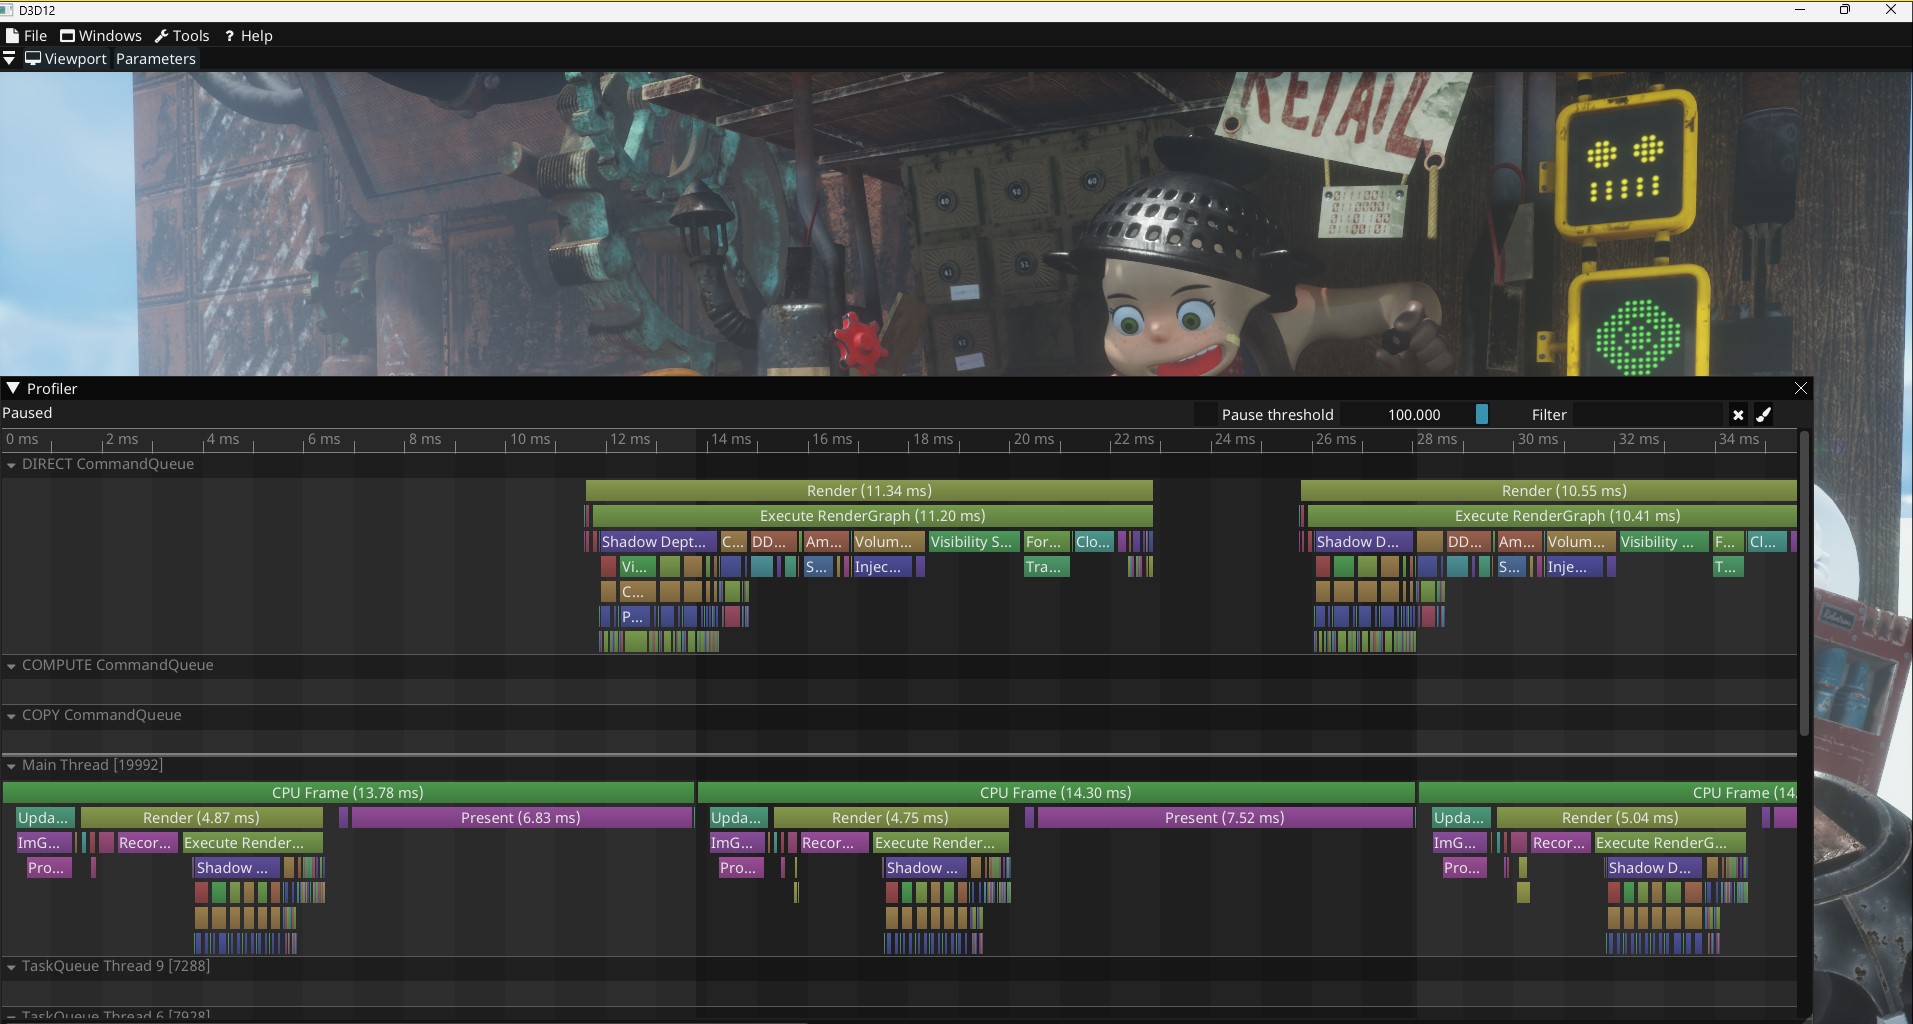Open the dock menu triangle left of Viewport
Image resolution: width=1913 pixels, height=1024 pixels.
(9, 59)
